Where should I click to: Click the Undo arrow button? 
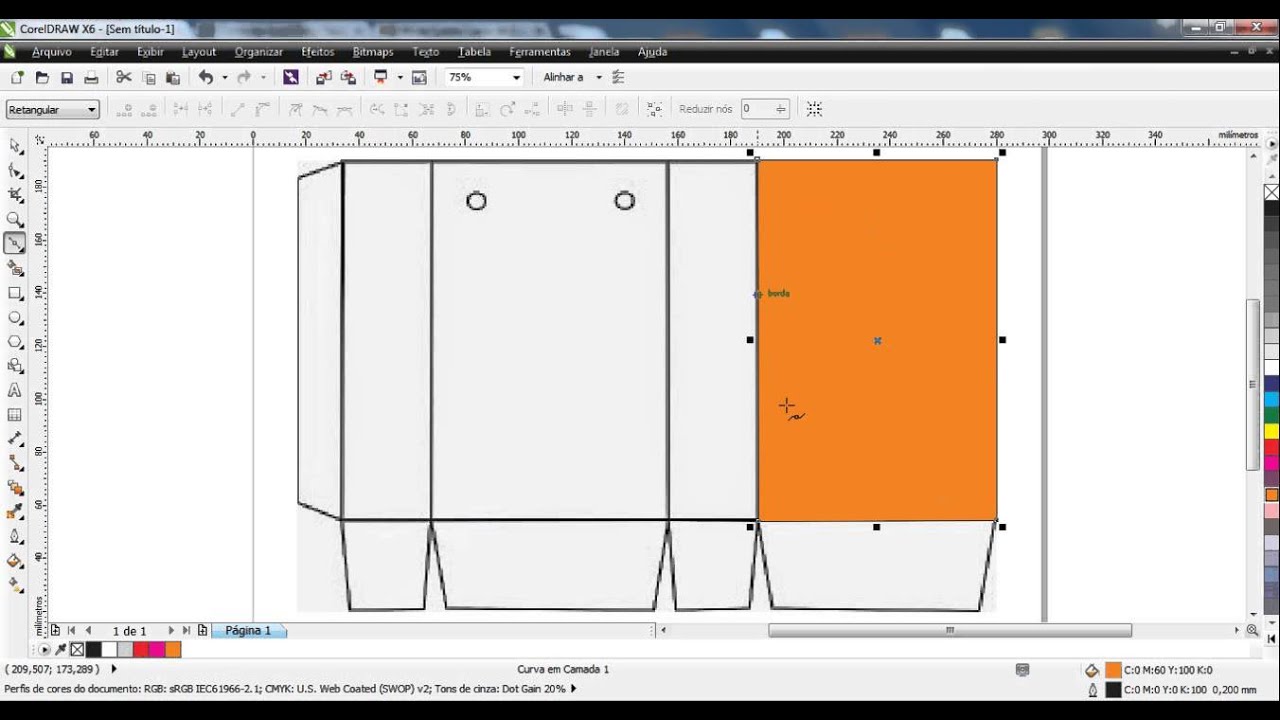(x=206, y=77)
